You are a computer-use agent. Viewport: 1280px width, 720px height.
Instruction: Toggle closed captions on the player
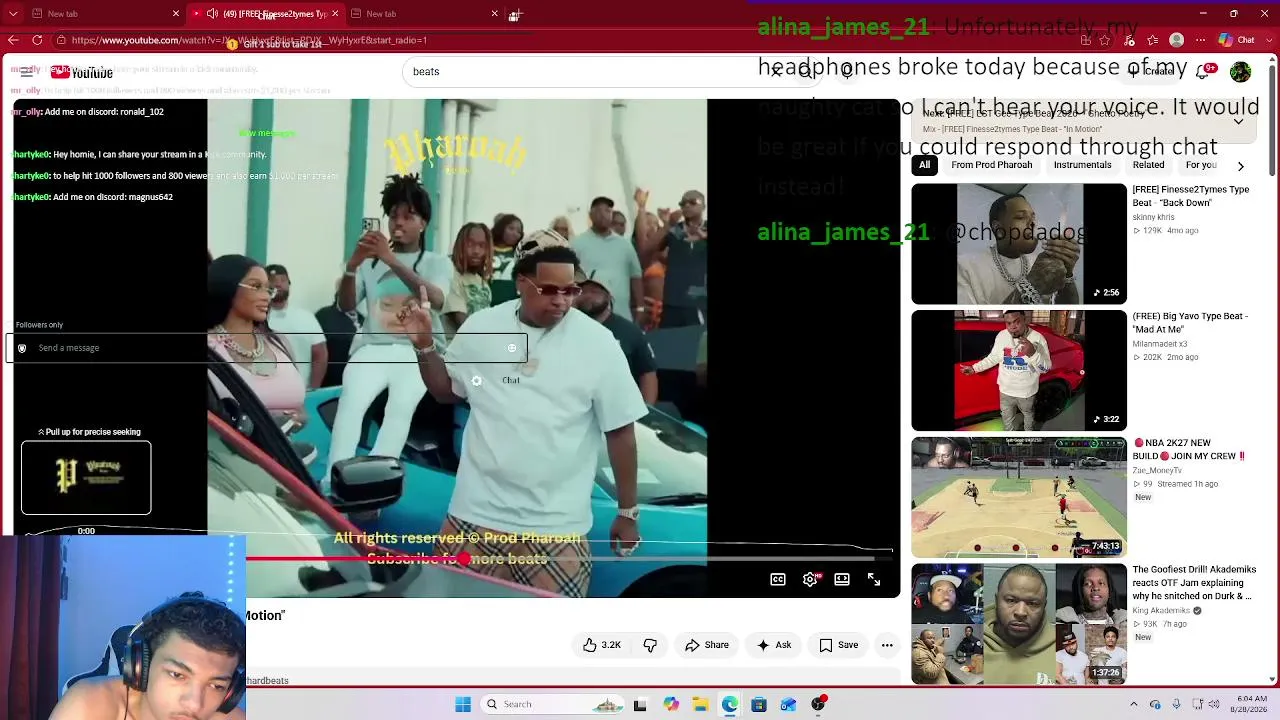coord(778,579)
